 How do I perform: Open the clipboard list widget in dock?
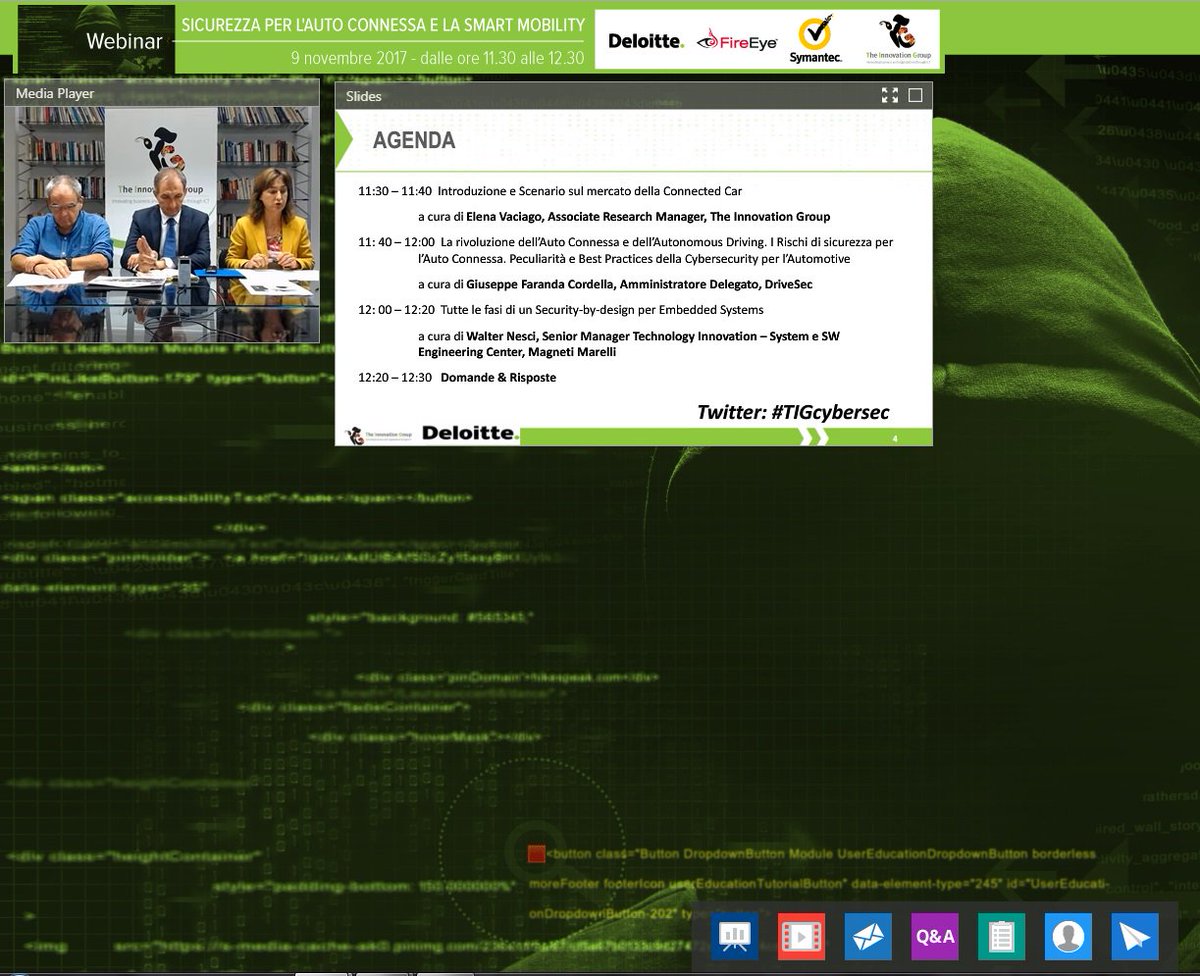click(1001, 937)
